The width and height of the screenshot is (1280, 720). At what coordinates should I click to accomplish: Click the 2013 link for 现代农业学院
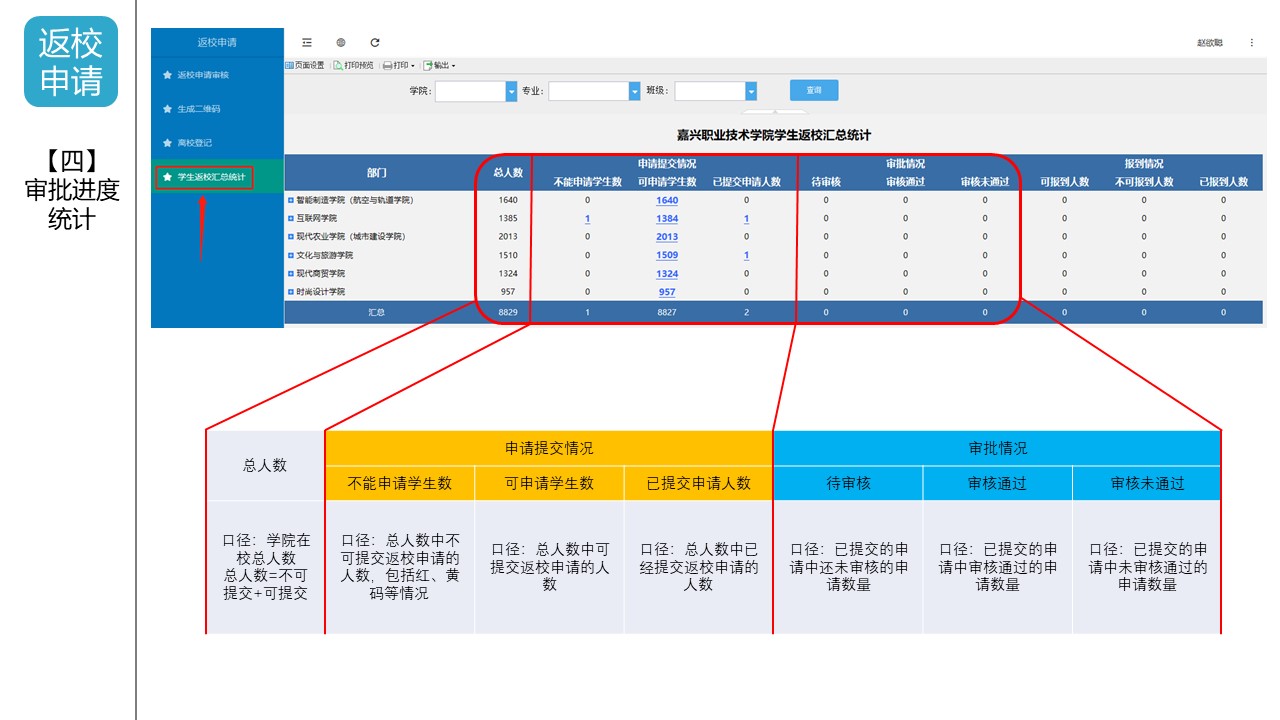667,237
